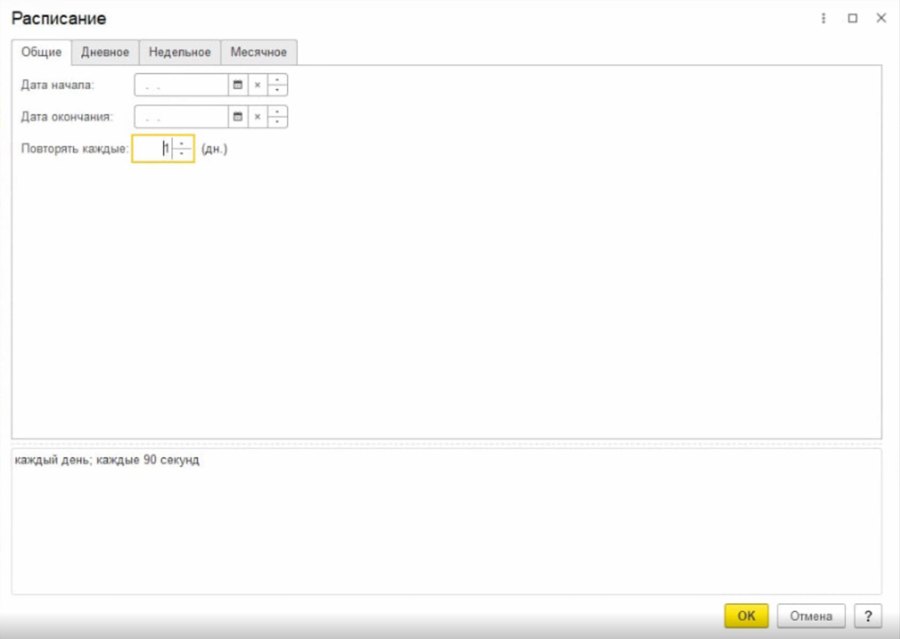900x639 pixels.
Task: Clear the Дата окончания field
Action: coord(257,117)
